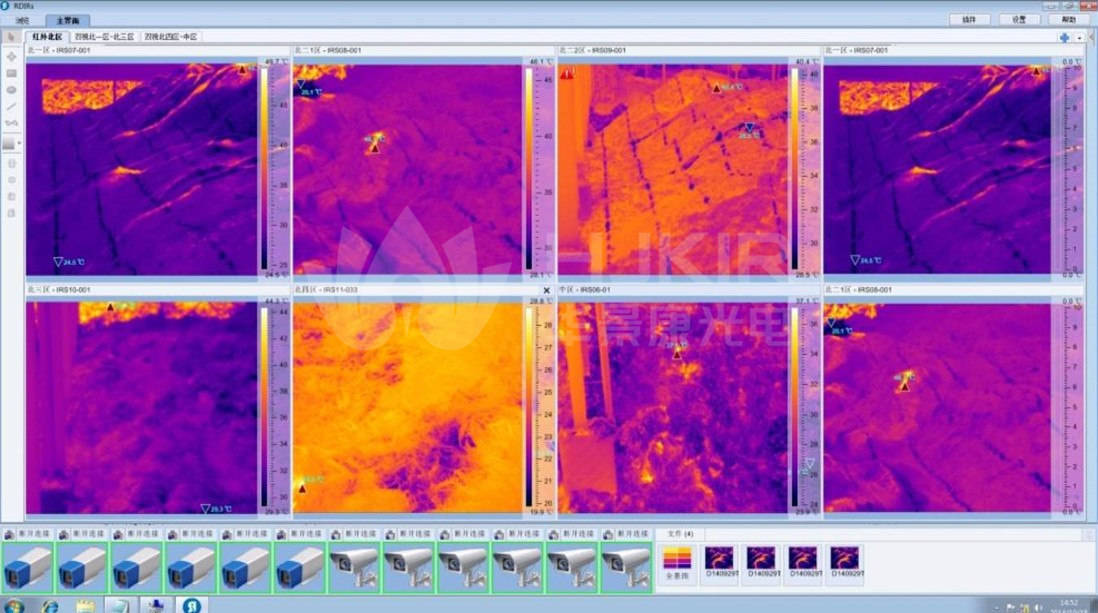Close the IRS11-033 camera panel
1098x613 pixels.
[546, 290]
